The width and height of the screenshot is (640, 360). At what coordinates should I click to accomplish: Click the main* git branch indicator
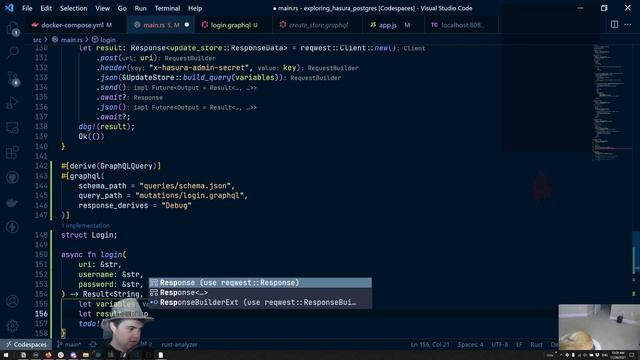coord(69,344)
